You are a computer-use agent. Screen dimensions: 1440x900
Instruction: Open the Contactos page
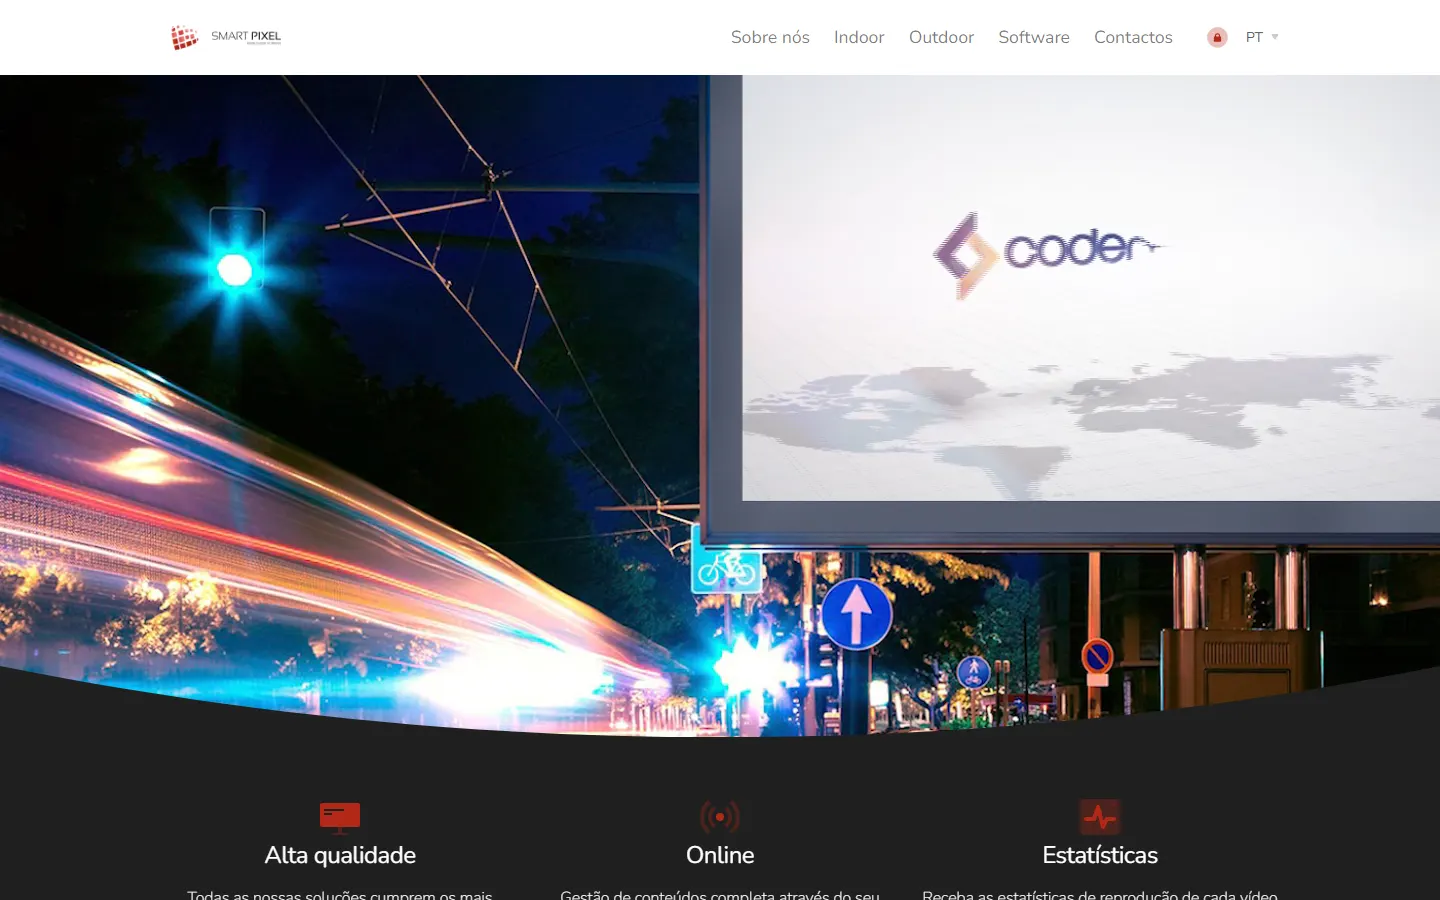(x=1133, y=37)
